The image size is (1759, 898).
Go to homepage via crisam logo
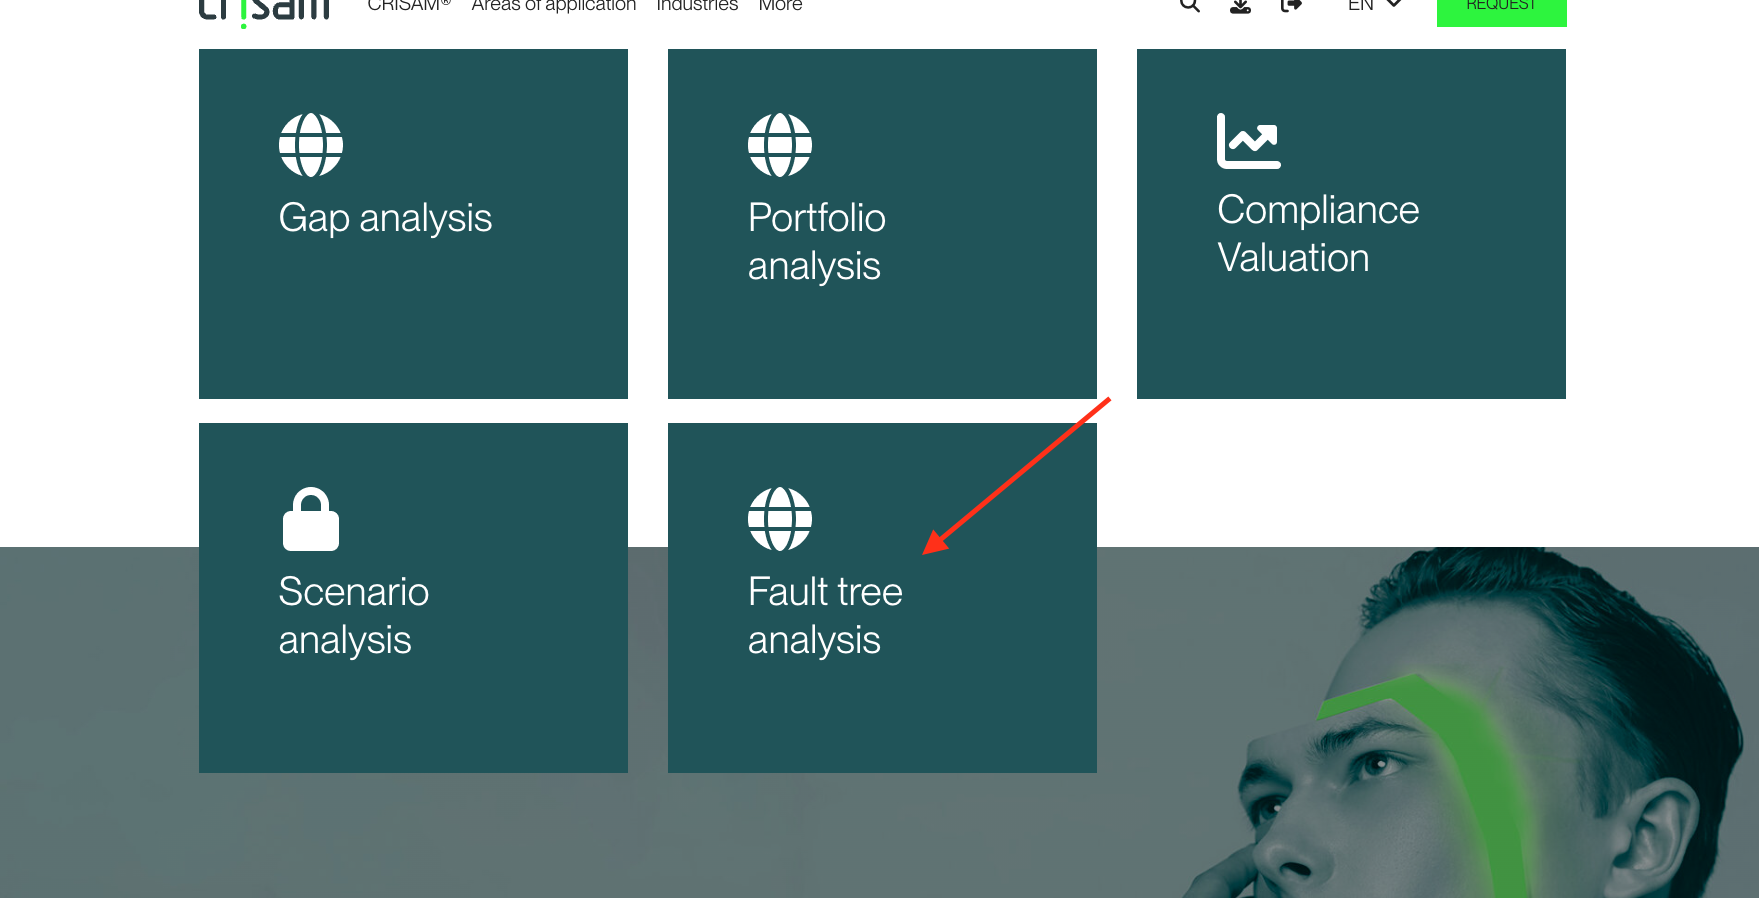pos(264,10)
